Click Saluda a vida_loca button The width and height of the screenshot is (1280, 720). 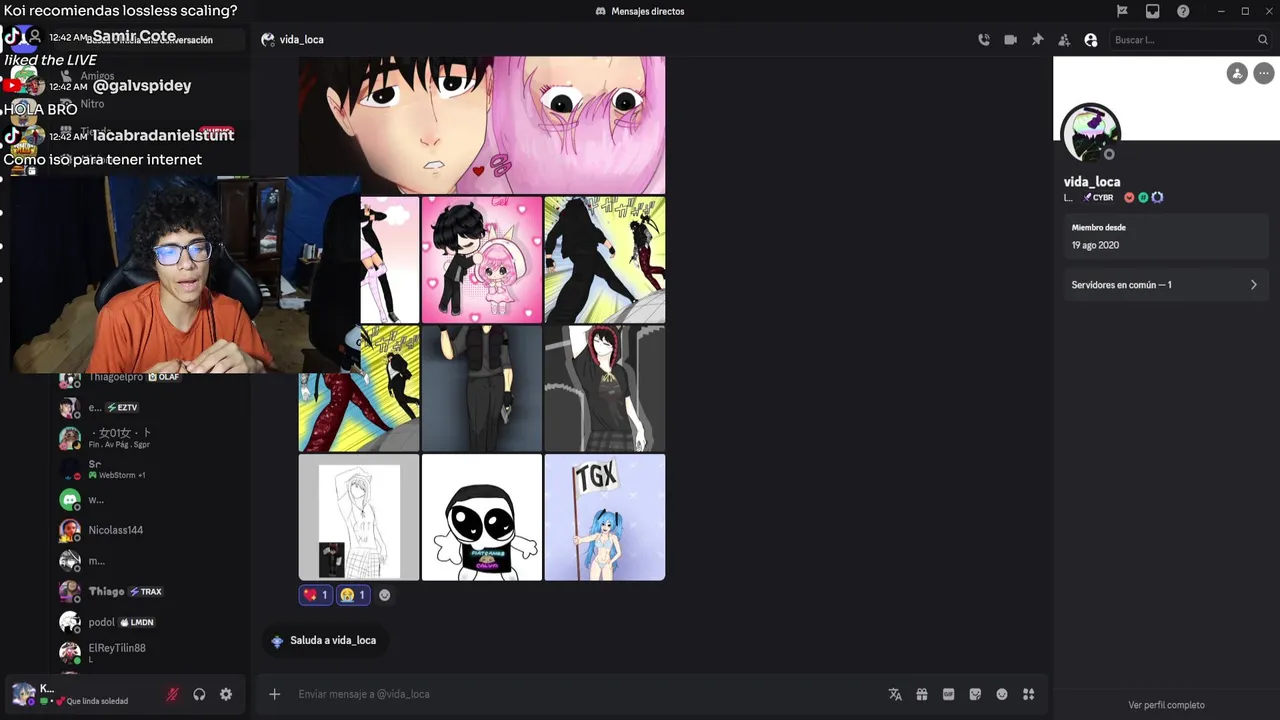324,640
